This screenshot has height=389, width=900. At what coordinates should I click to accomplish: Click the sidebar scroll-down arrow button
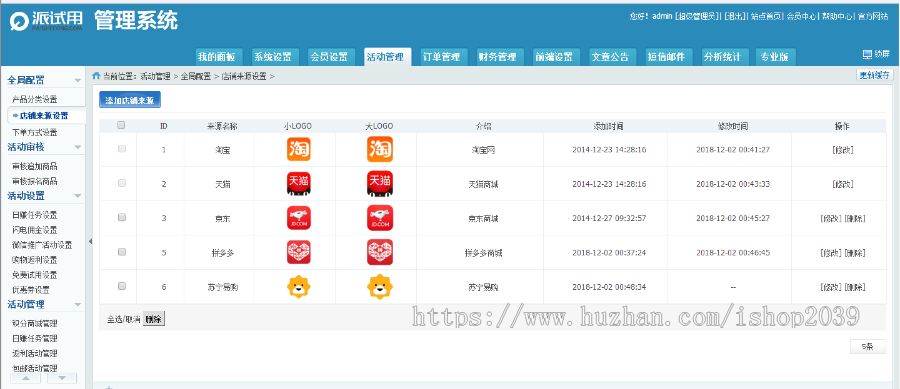coord(62,378)
